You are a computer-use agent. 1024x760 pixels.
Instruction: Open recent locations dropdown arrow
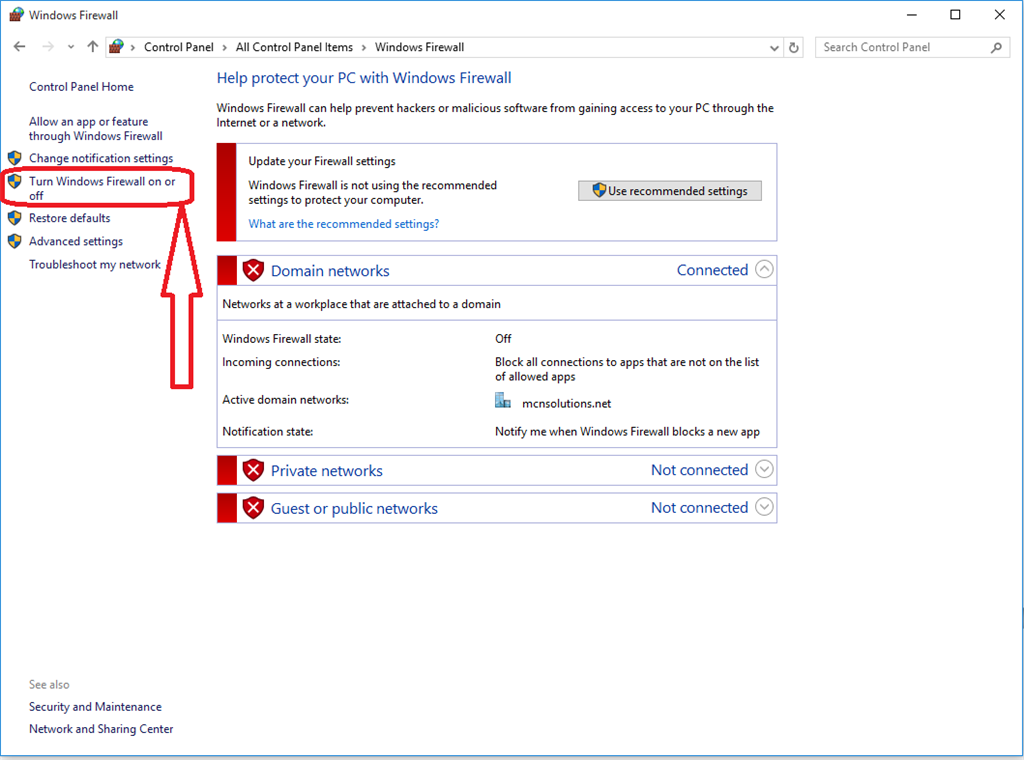[71, 47]
